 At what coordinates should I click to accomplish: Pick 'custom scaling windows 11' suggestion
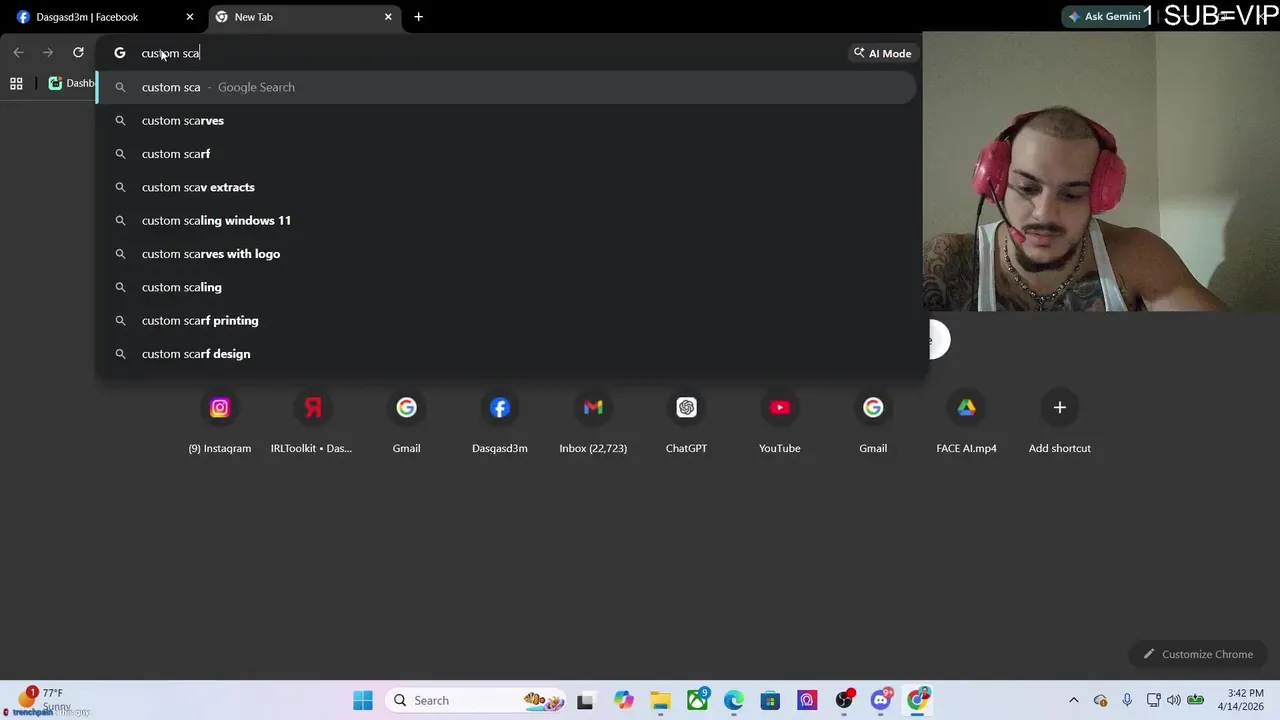coord(507,220)
